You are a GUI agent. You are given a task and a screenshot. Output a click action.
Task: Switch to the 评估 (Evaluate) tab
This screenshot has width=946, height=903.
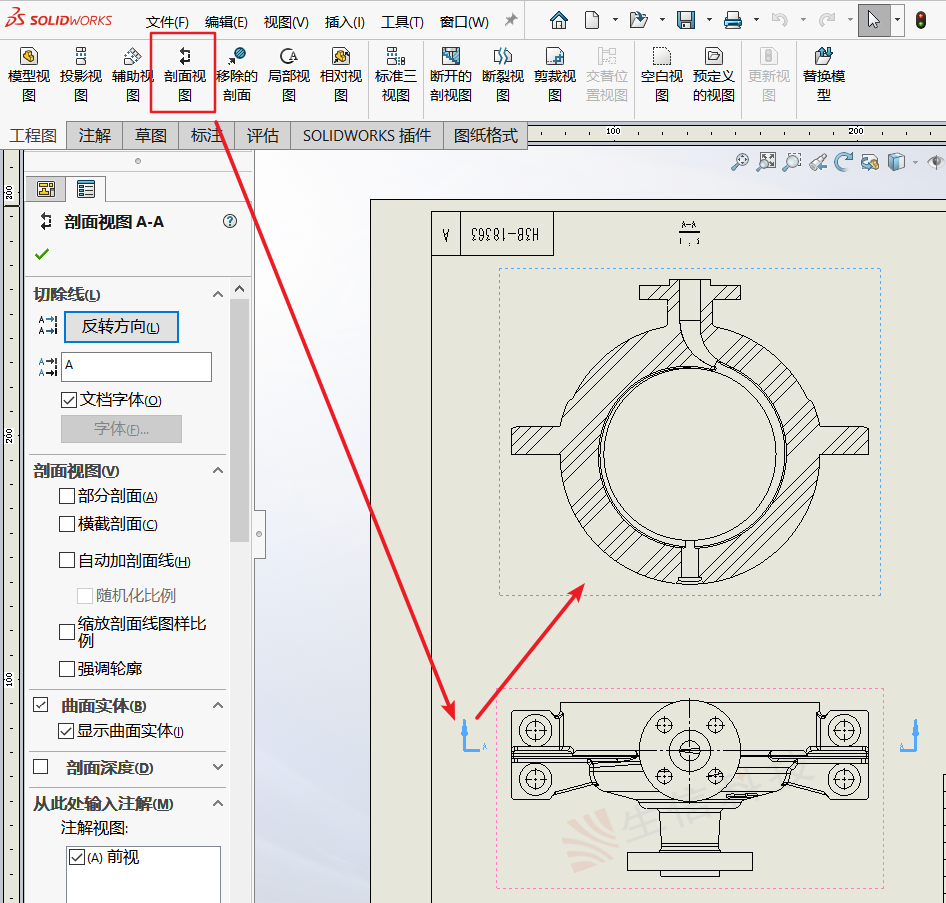coord(262,135)
